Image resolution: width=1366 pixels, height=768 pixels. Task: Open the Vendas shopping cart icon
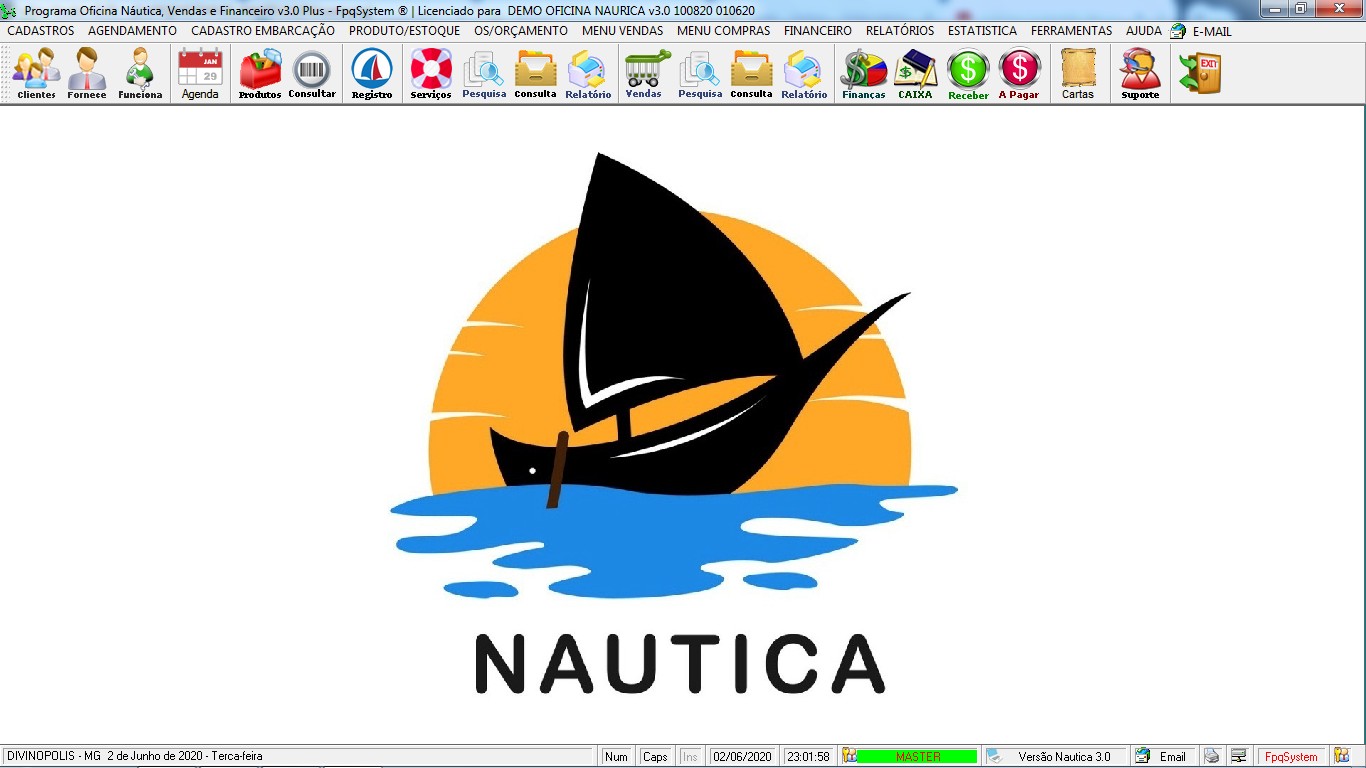647,74
